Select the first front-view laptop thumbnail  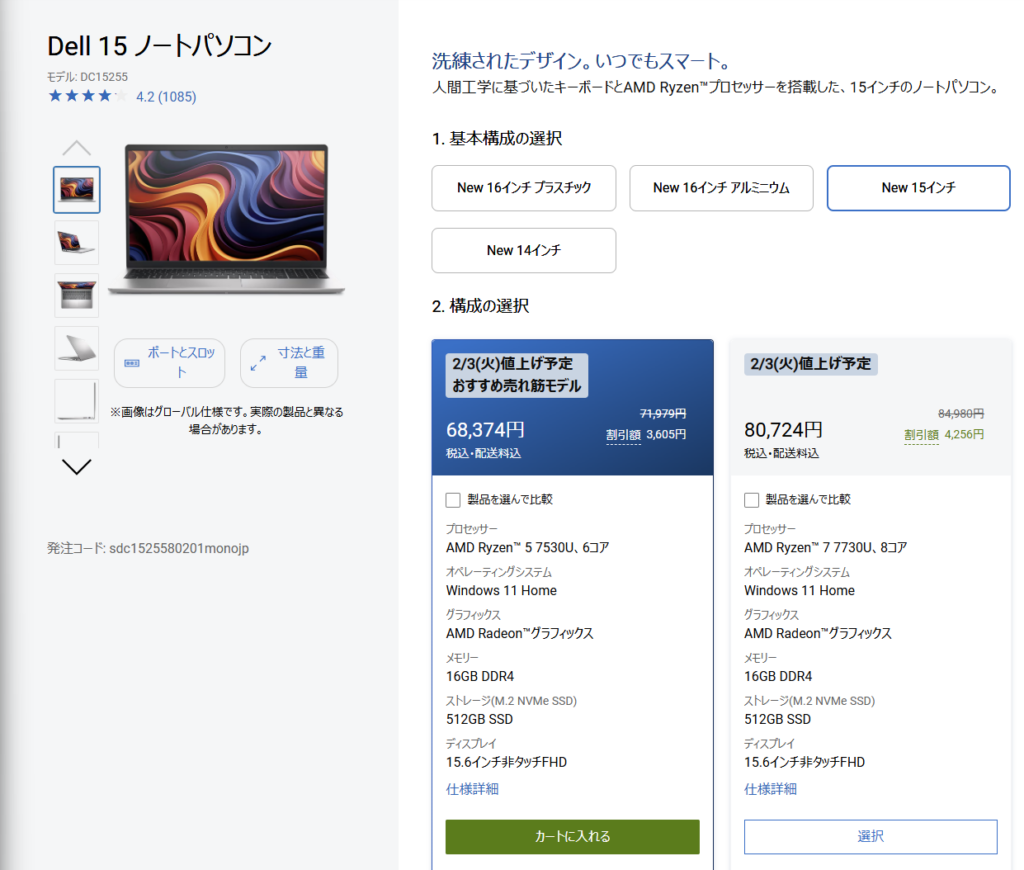coord(77,190)
